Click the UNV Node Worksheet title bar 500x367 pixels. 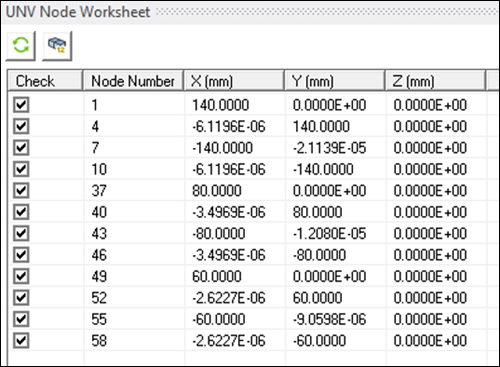click(250, 12)
